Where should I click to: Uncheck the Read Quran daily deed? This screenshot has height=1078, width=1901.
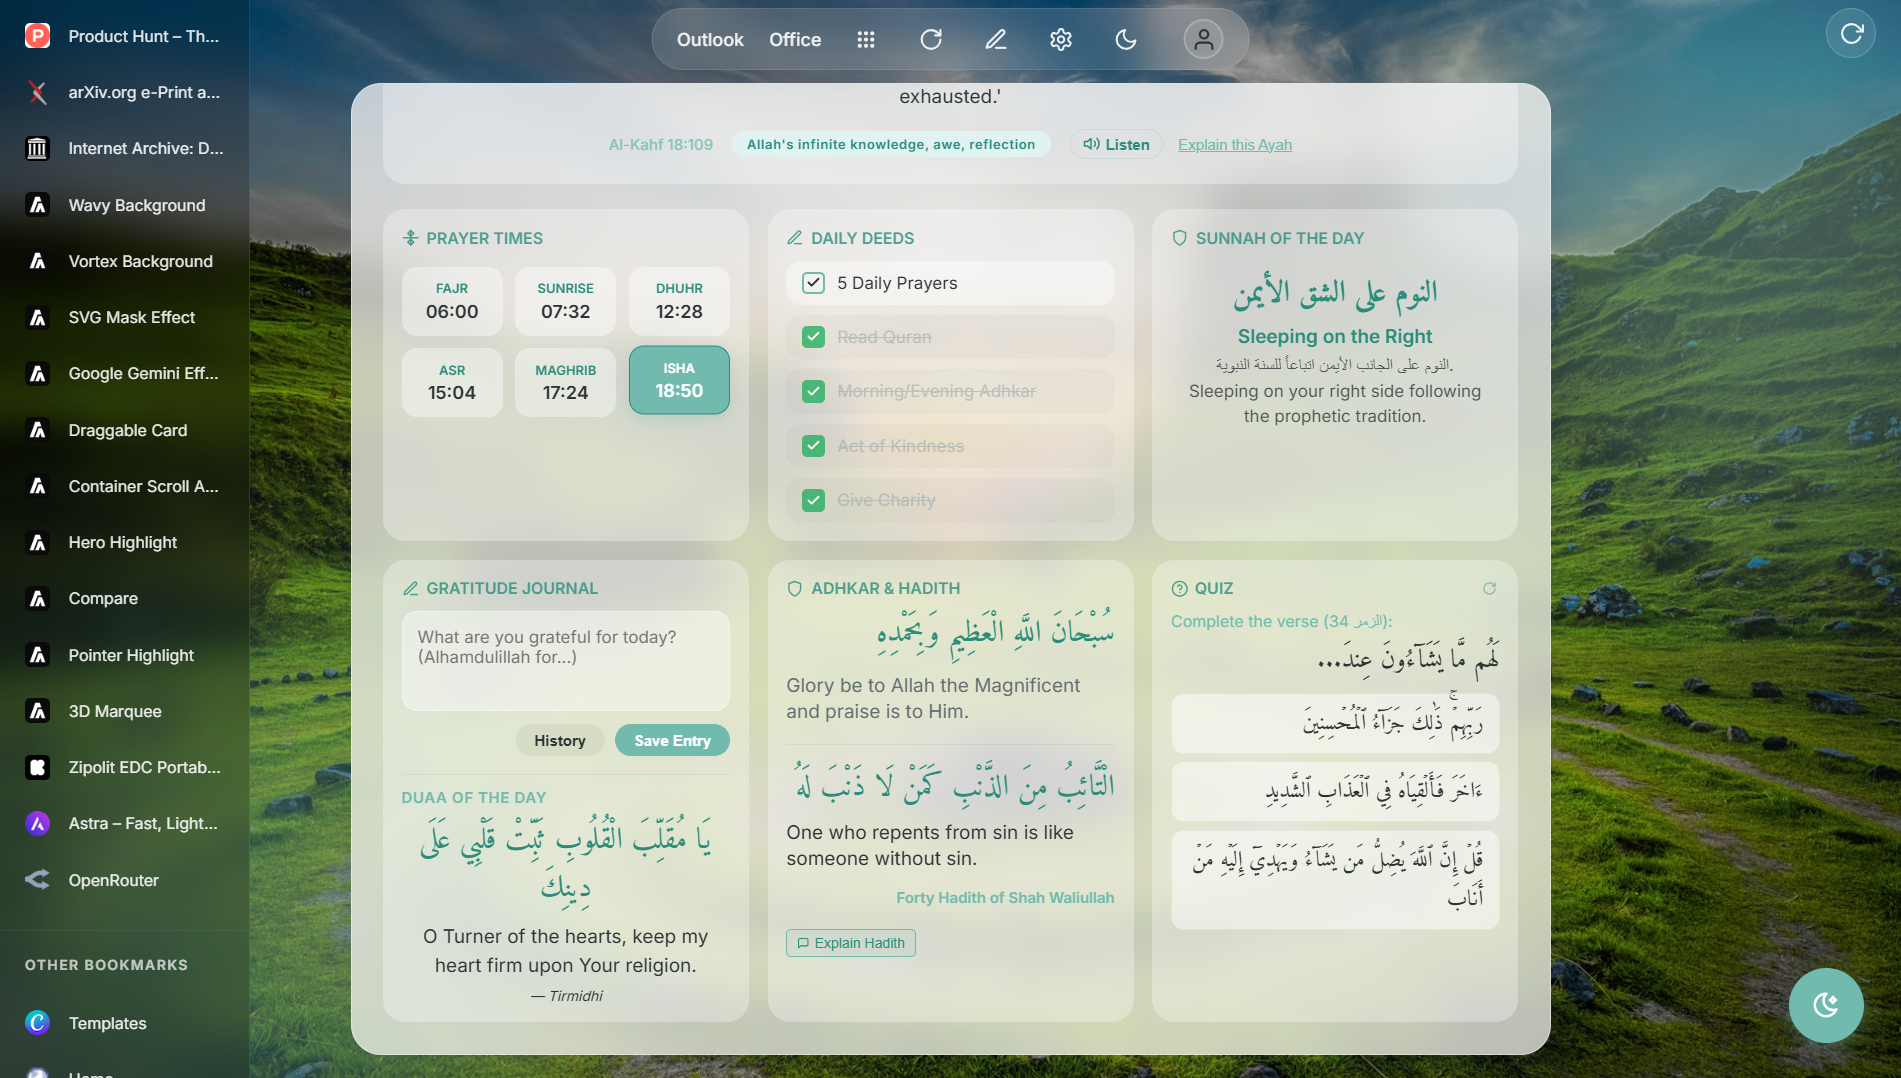(x=813, y=337)
